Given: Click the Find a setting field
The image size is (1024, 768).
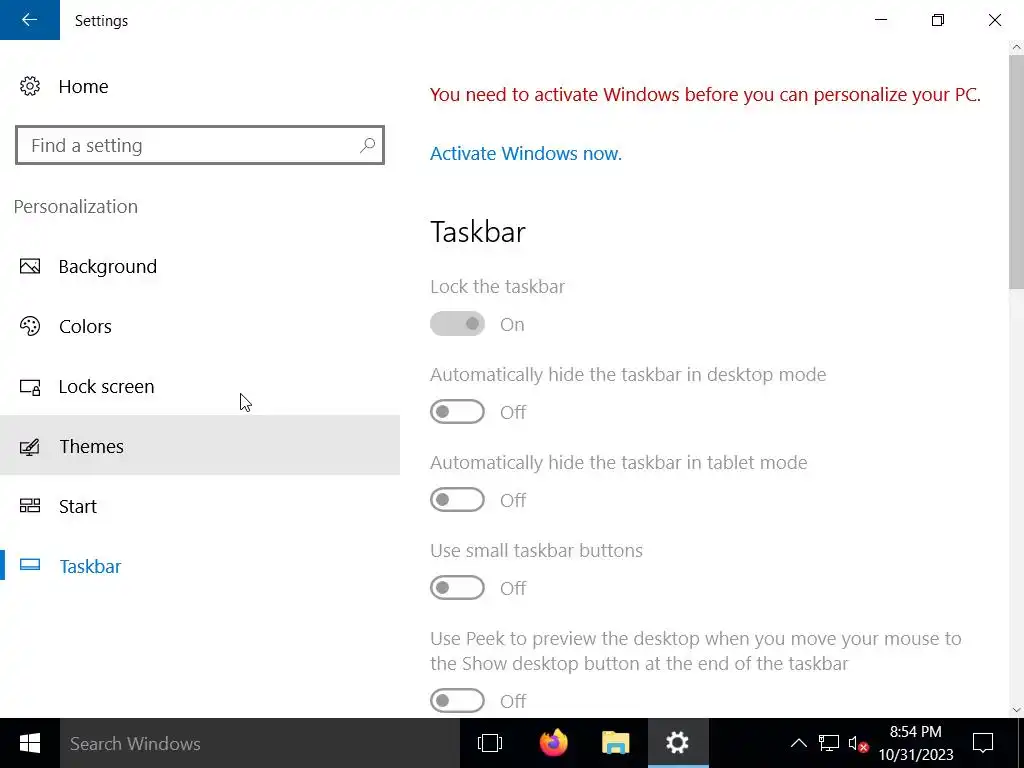Looking at the screenshot, I should [x=200, y=145].
